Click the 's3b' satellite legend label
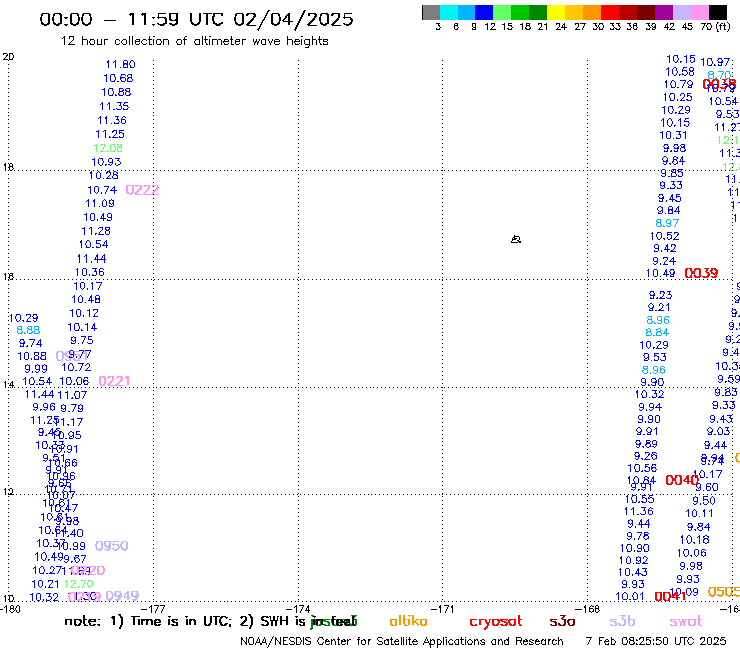Image resolution: width=740 pixels, height=650 pixels. pyautogui.click(x=622, y=621)
